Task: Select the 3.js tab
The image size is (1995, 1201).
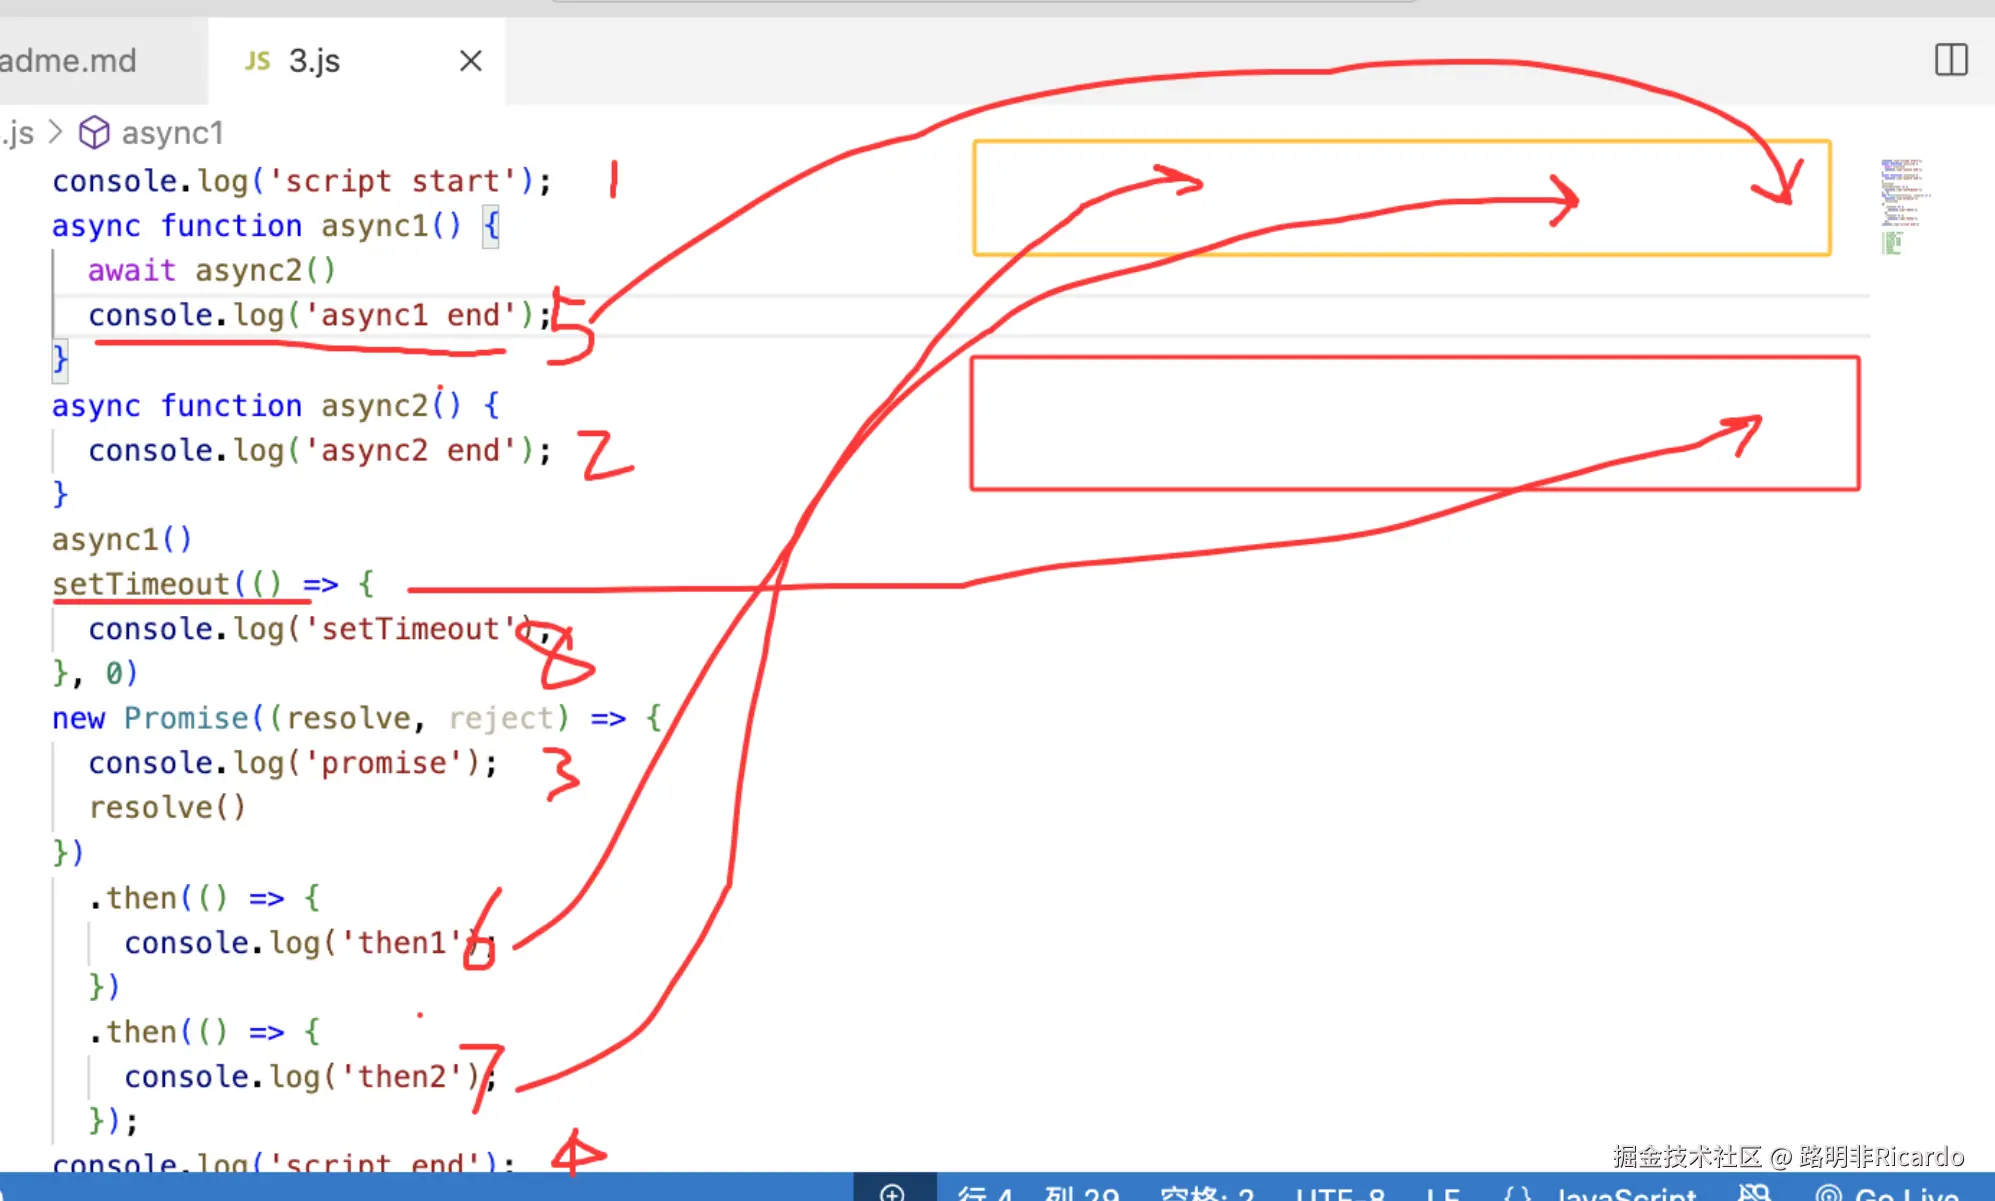Action: coord(315,61)
